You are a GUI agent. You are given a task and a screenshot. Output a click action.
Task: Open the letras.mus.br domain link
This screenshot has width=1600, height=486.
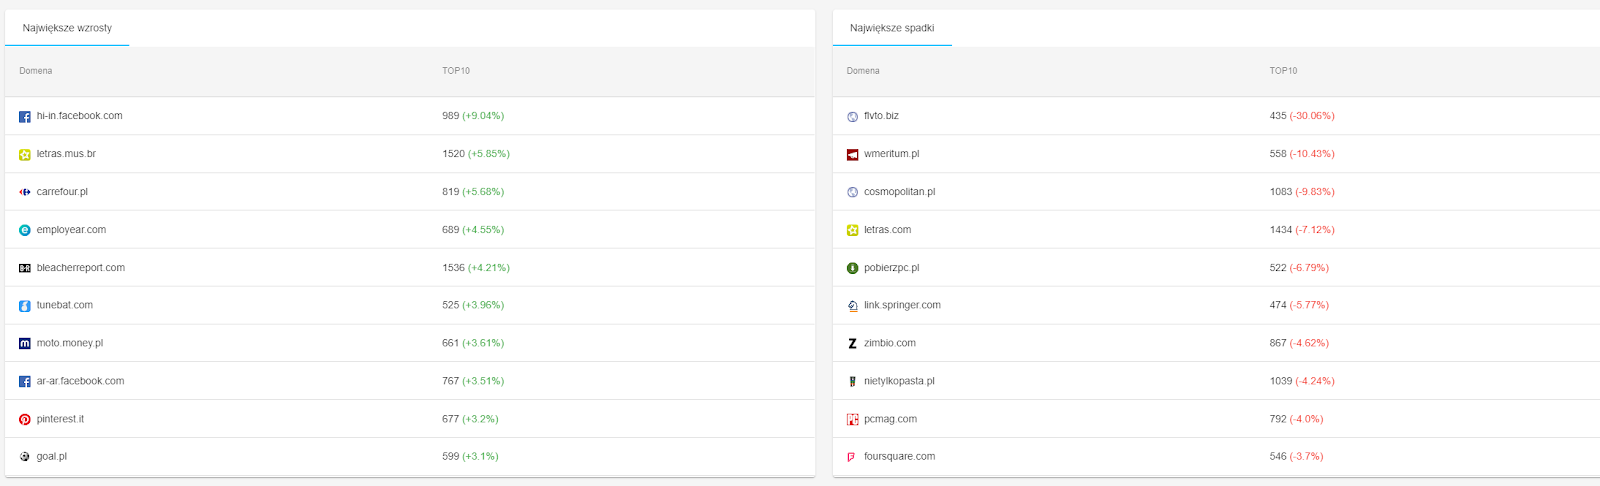(x=66, y=154)
